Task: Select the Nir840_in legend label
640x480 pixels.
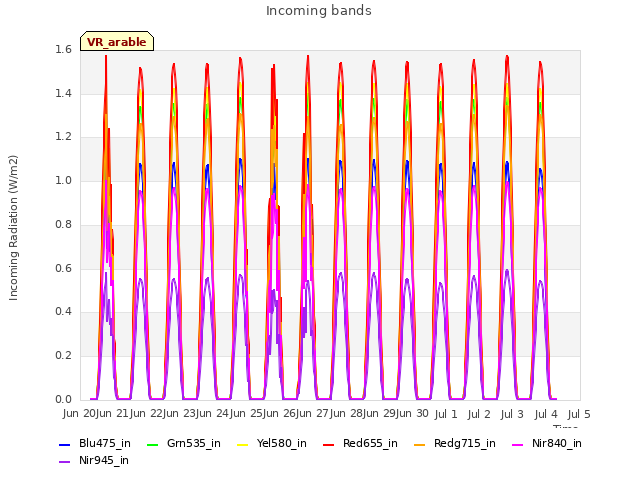Action: pos(557,444)
